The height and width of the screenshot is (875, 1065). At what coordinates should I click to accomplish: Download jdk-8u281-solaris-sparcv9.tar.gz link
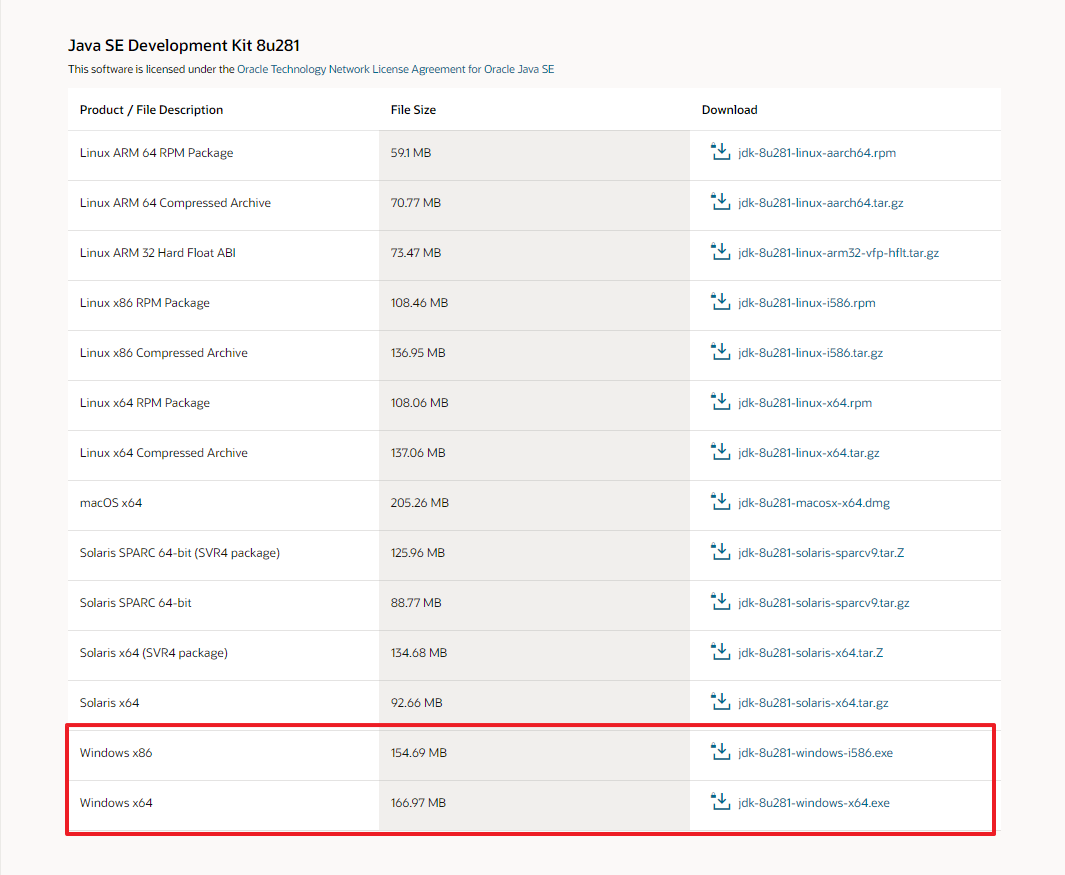824,603
